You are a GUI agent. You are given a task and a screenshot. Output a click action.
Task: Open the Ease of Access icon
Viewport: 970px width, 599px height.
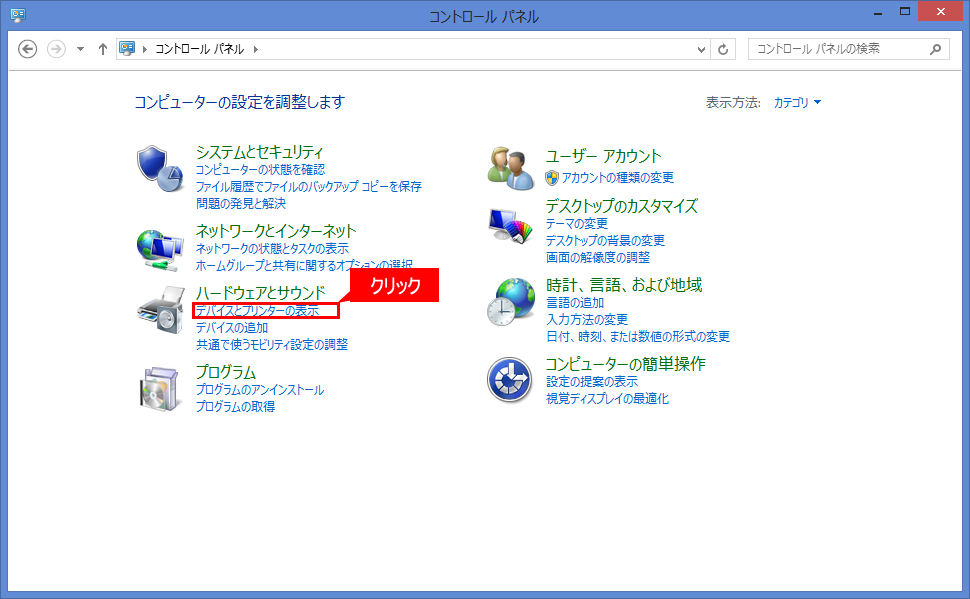tap(511, 381)
